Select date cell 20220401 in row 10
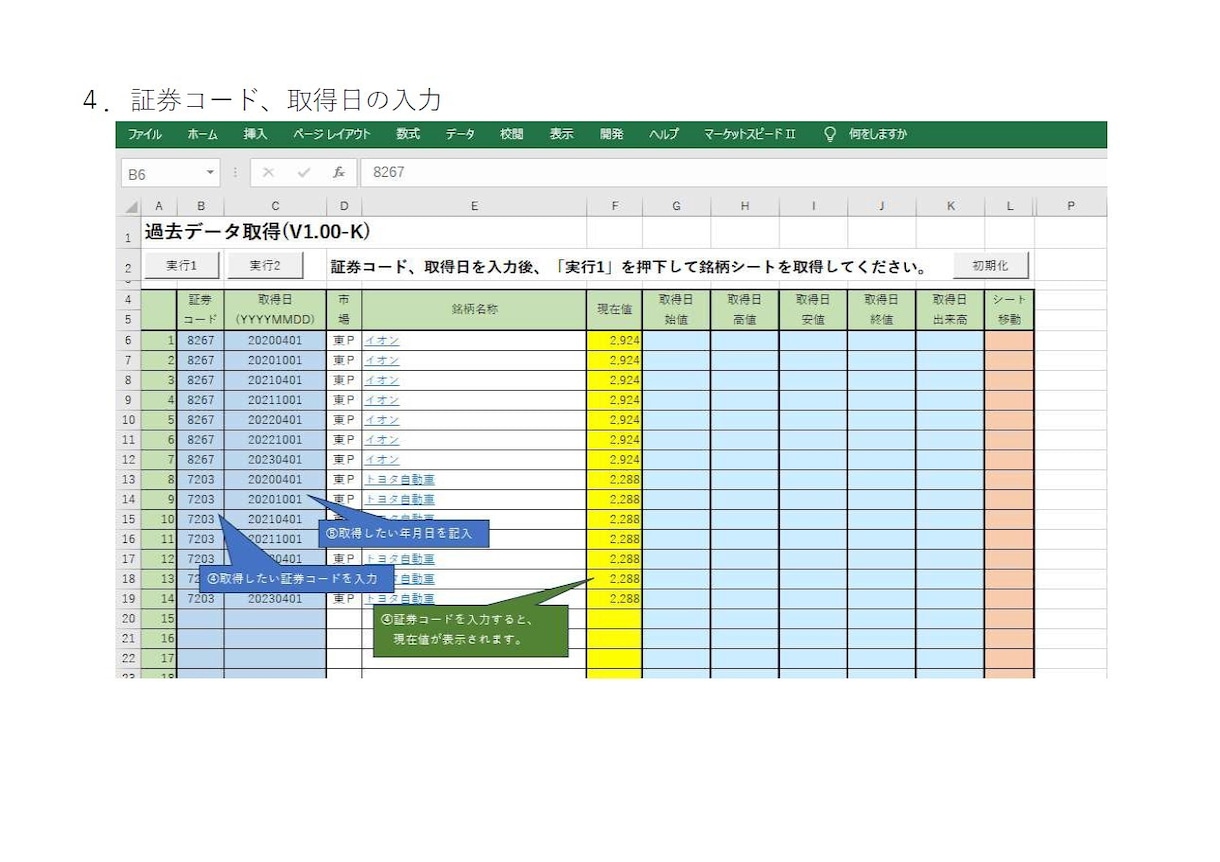1220x862 pixels. pyautogui.click(x=275, y=420)
